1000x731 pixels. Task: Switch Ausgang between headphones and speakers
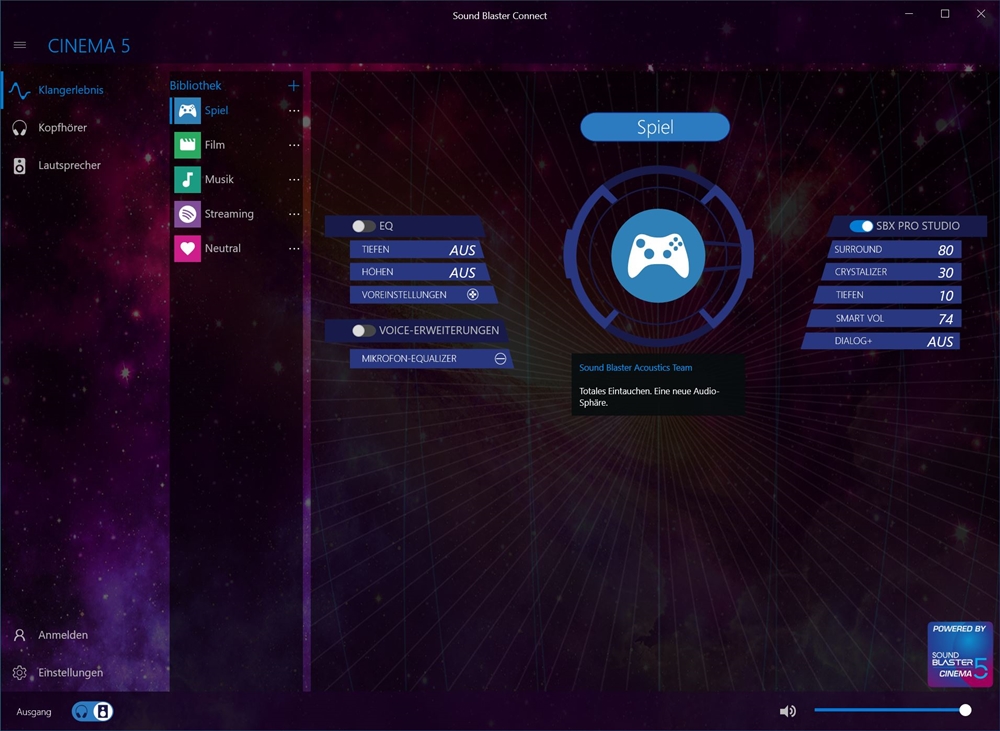[92, 711]
